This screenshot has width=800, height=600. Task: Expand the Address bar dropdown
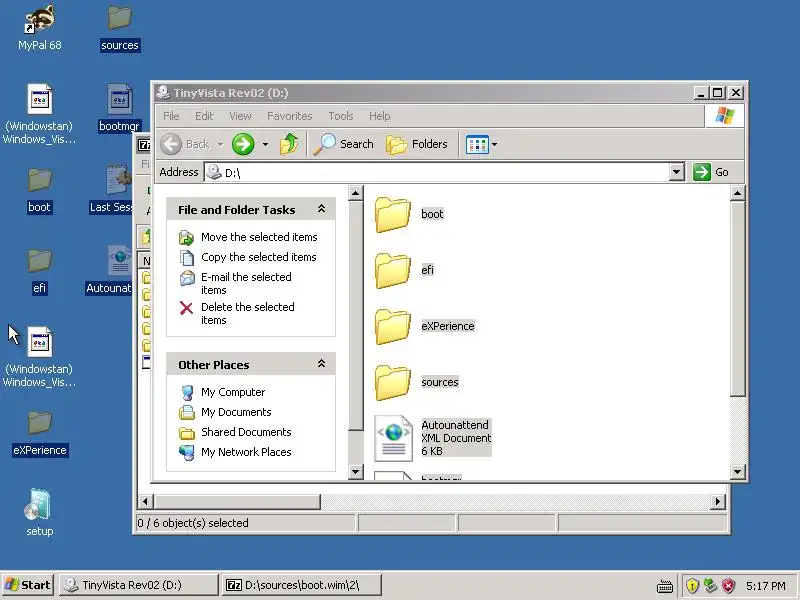coord(677,172)
